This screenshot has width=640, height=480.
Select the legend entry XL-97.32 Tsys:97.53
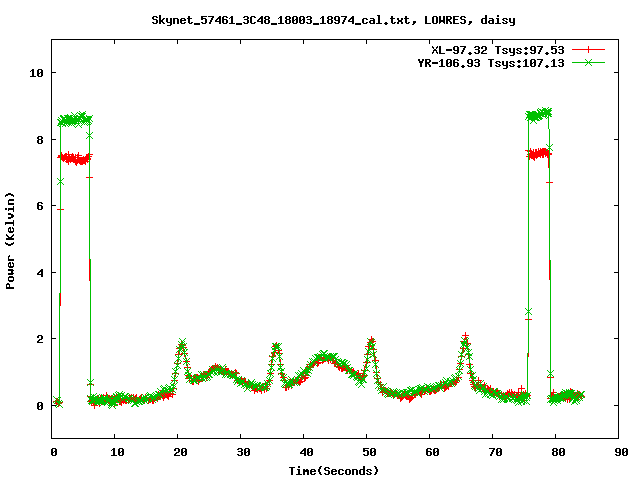[x=498, y=50]
